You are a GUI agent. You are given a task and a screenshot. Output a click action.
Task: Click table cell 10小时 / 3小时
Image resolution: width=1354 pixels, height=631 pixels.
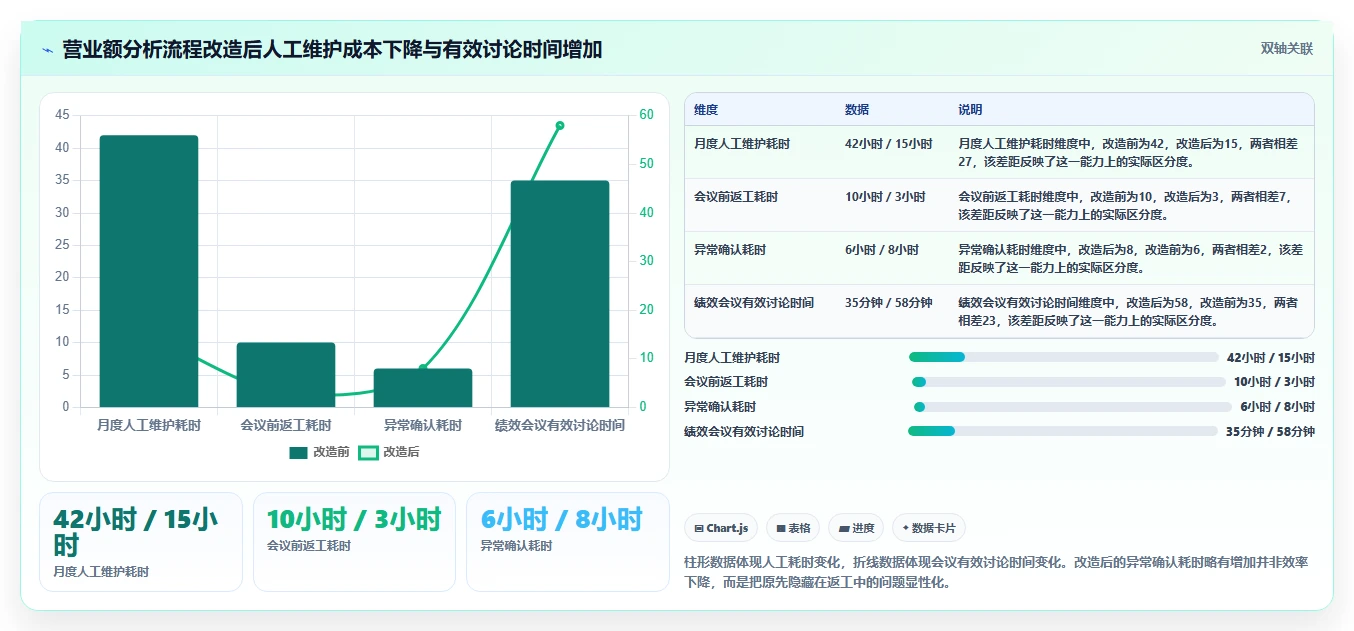[x=885, y=197]
